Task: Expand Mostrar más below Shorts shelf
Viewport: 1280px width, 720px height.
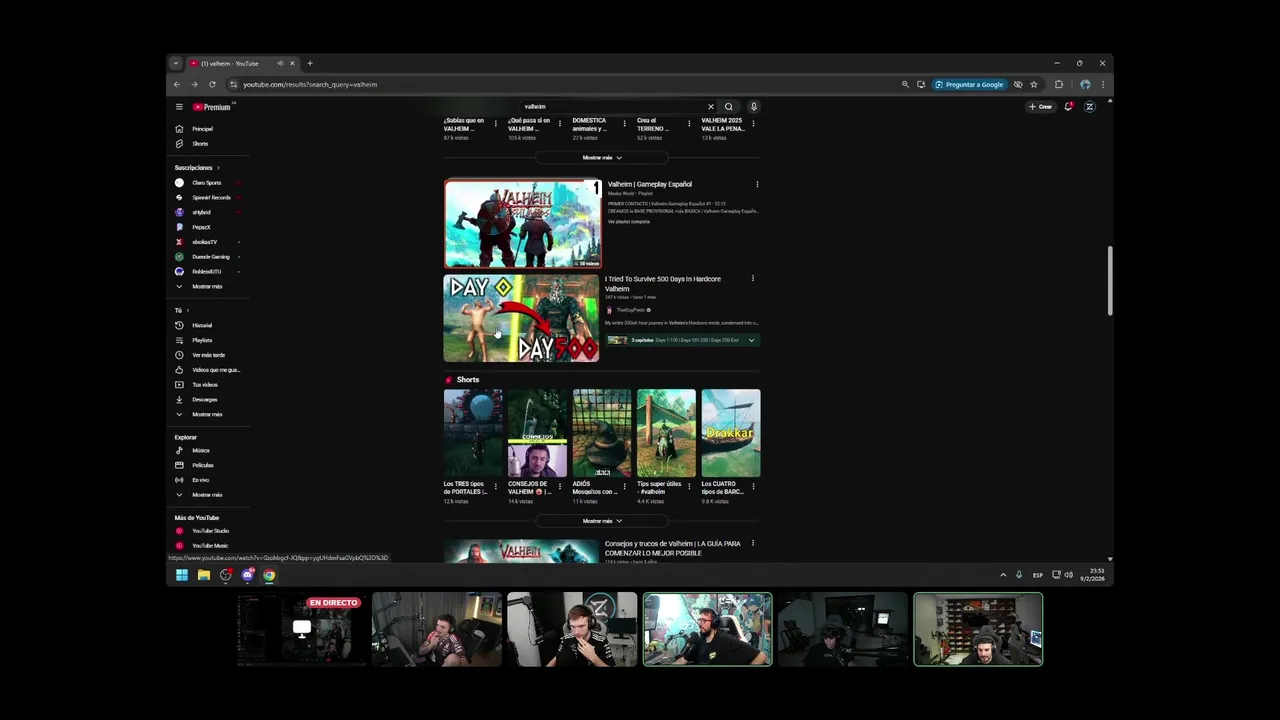Action: pos(602,521)
